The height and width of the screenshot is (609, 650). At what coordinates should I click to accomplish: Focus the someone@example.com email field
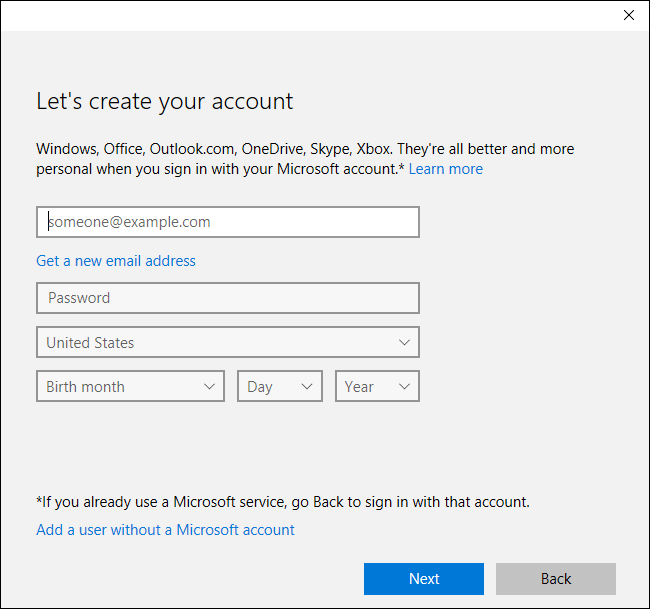(x=228, y=222)
